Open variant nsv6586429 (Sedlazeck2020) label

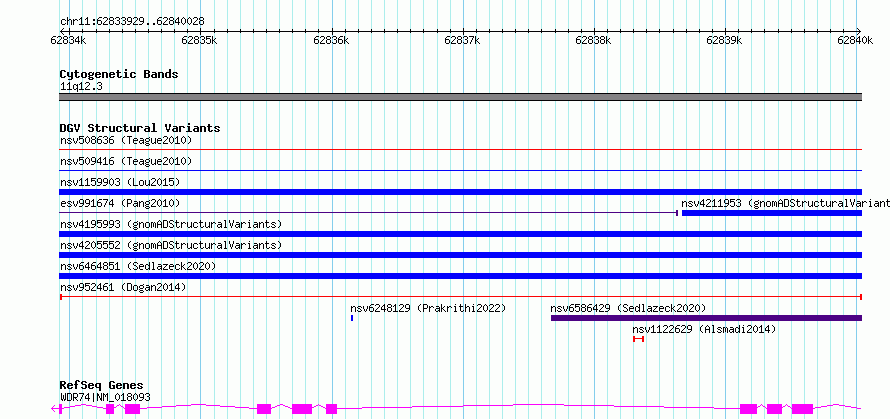click(628, 308)
